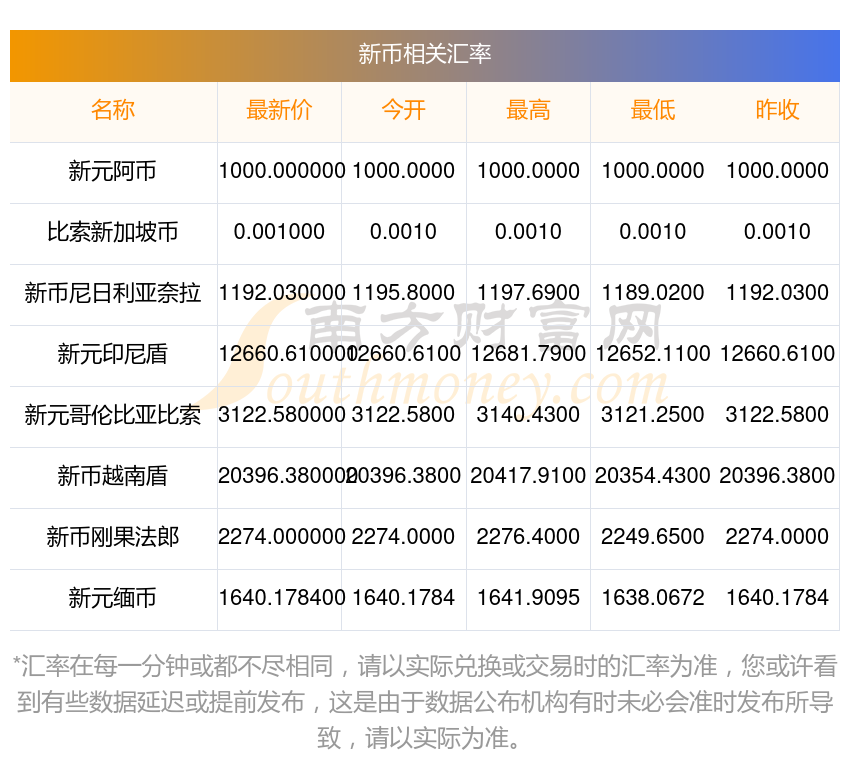Click the low value 3121.2500
The width and height of the screenshot is (850, 769).
pos(653,415)
